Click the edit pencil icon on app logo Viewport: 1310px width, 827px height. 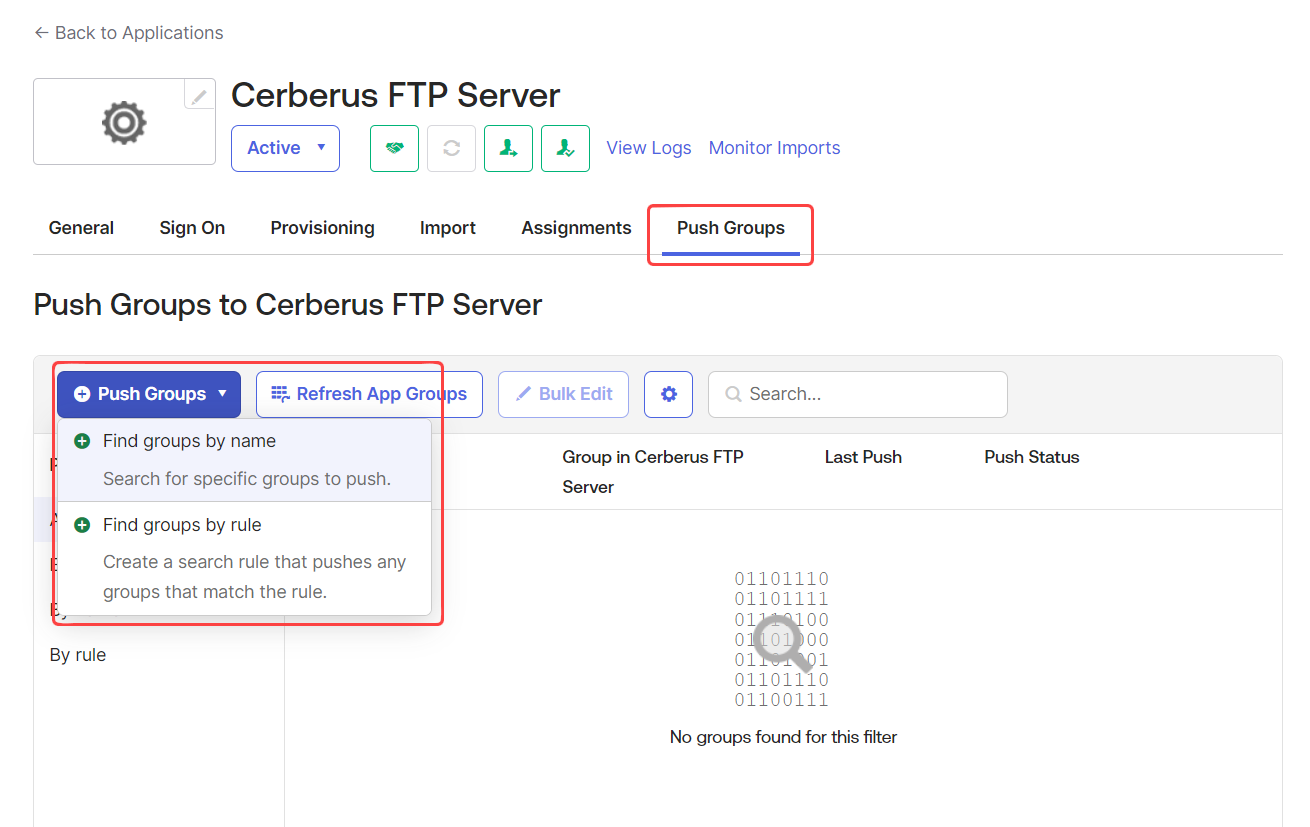click(x=199, y=96)
